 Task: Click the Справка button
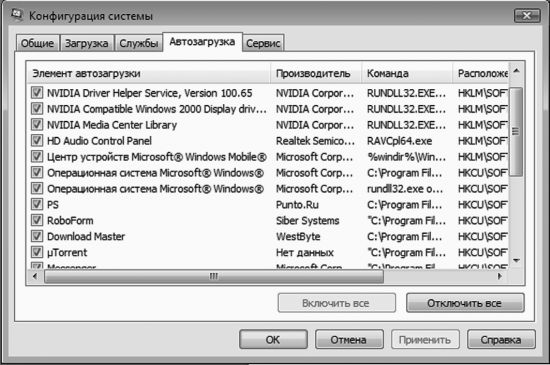pos(501,339)
